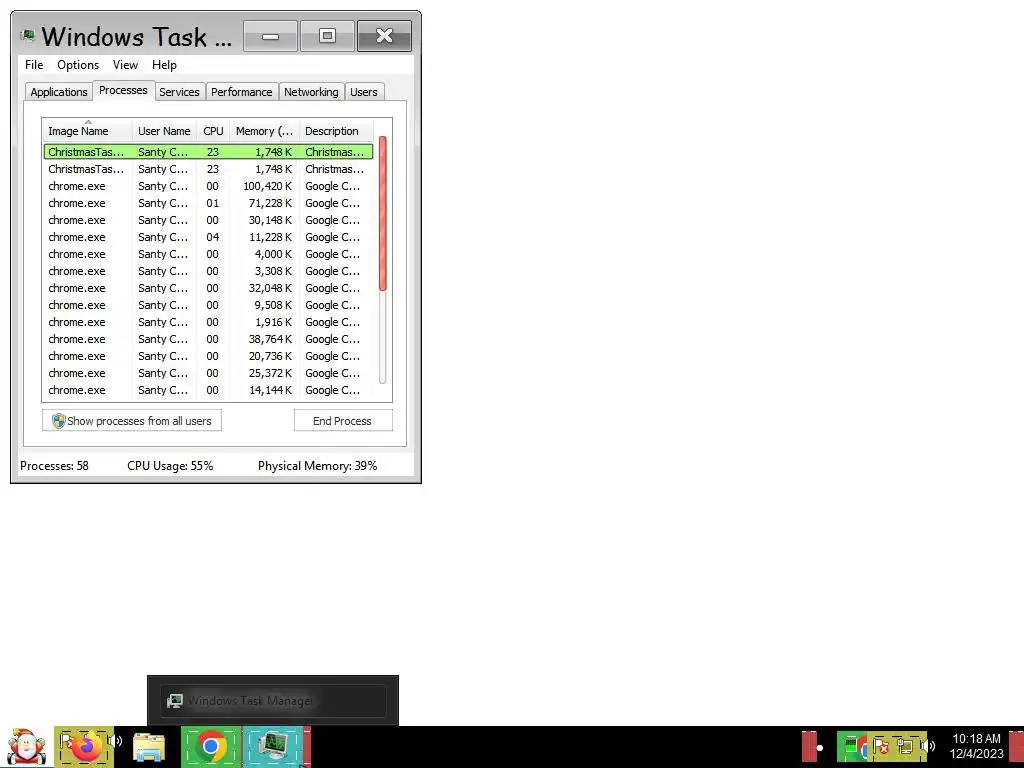This screenshot has width=1024, height=768.
Task: Click the Task Manager taskbar icon
Action: [272, 746]
